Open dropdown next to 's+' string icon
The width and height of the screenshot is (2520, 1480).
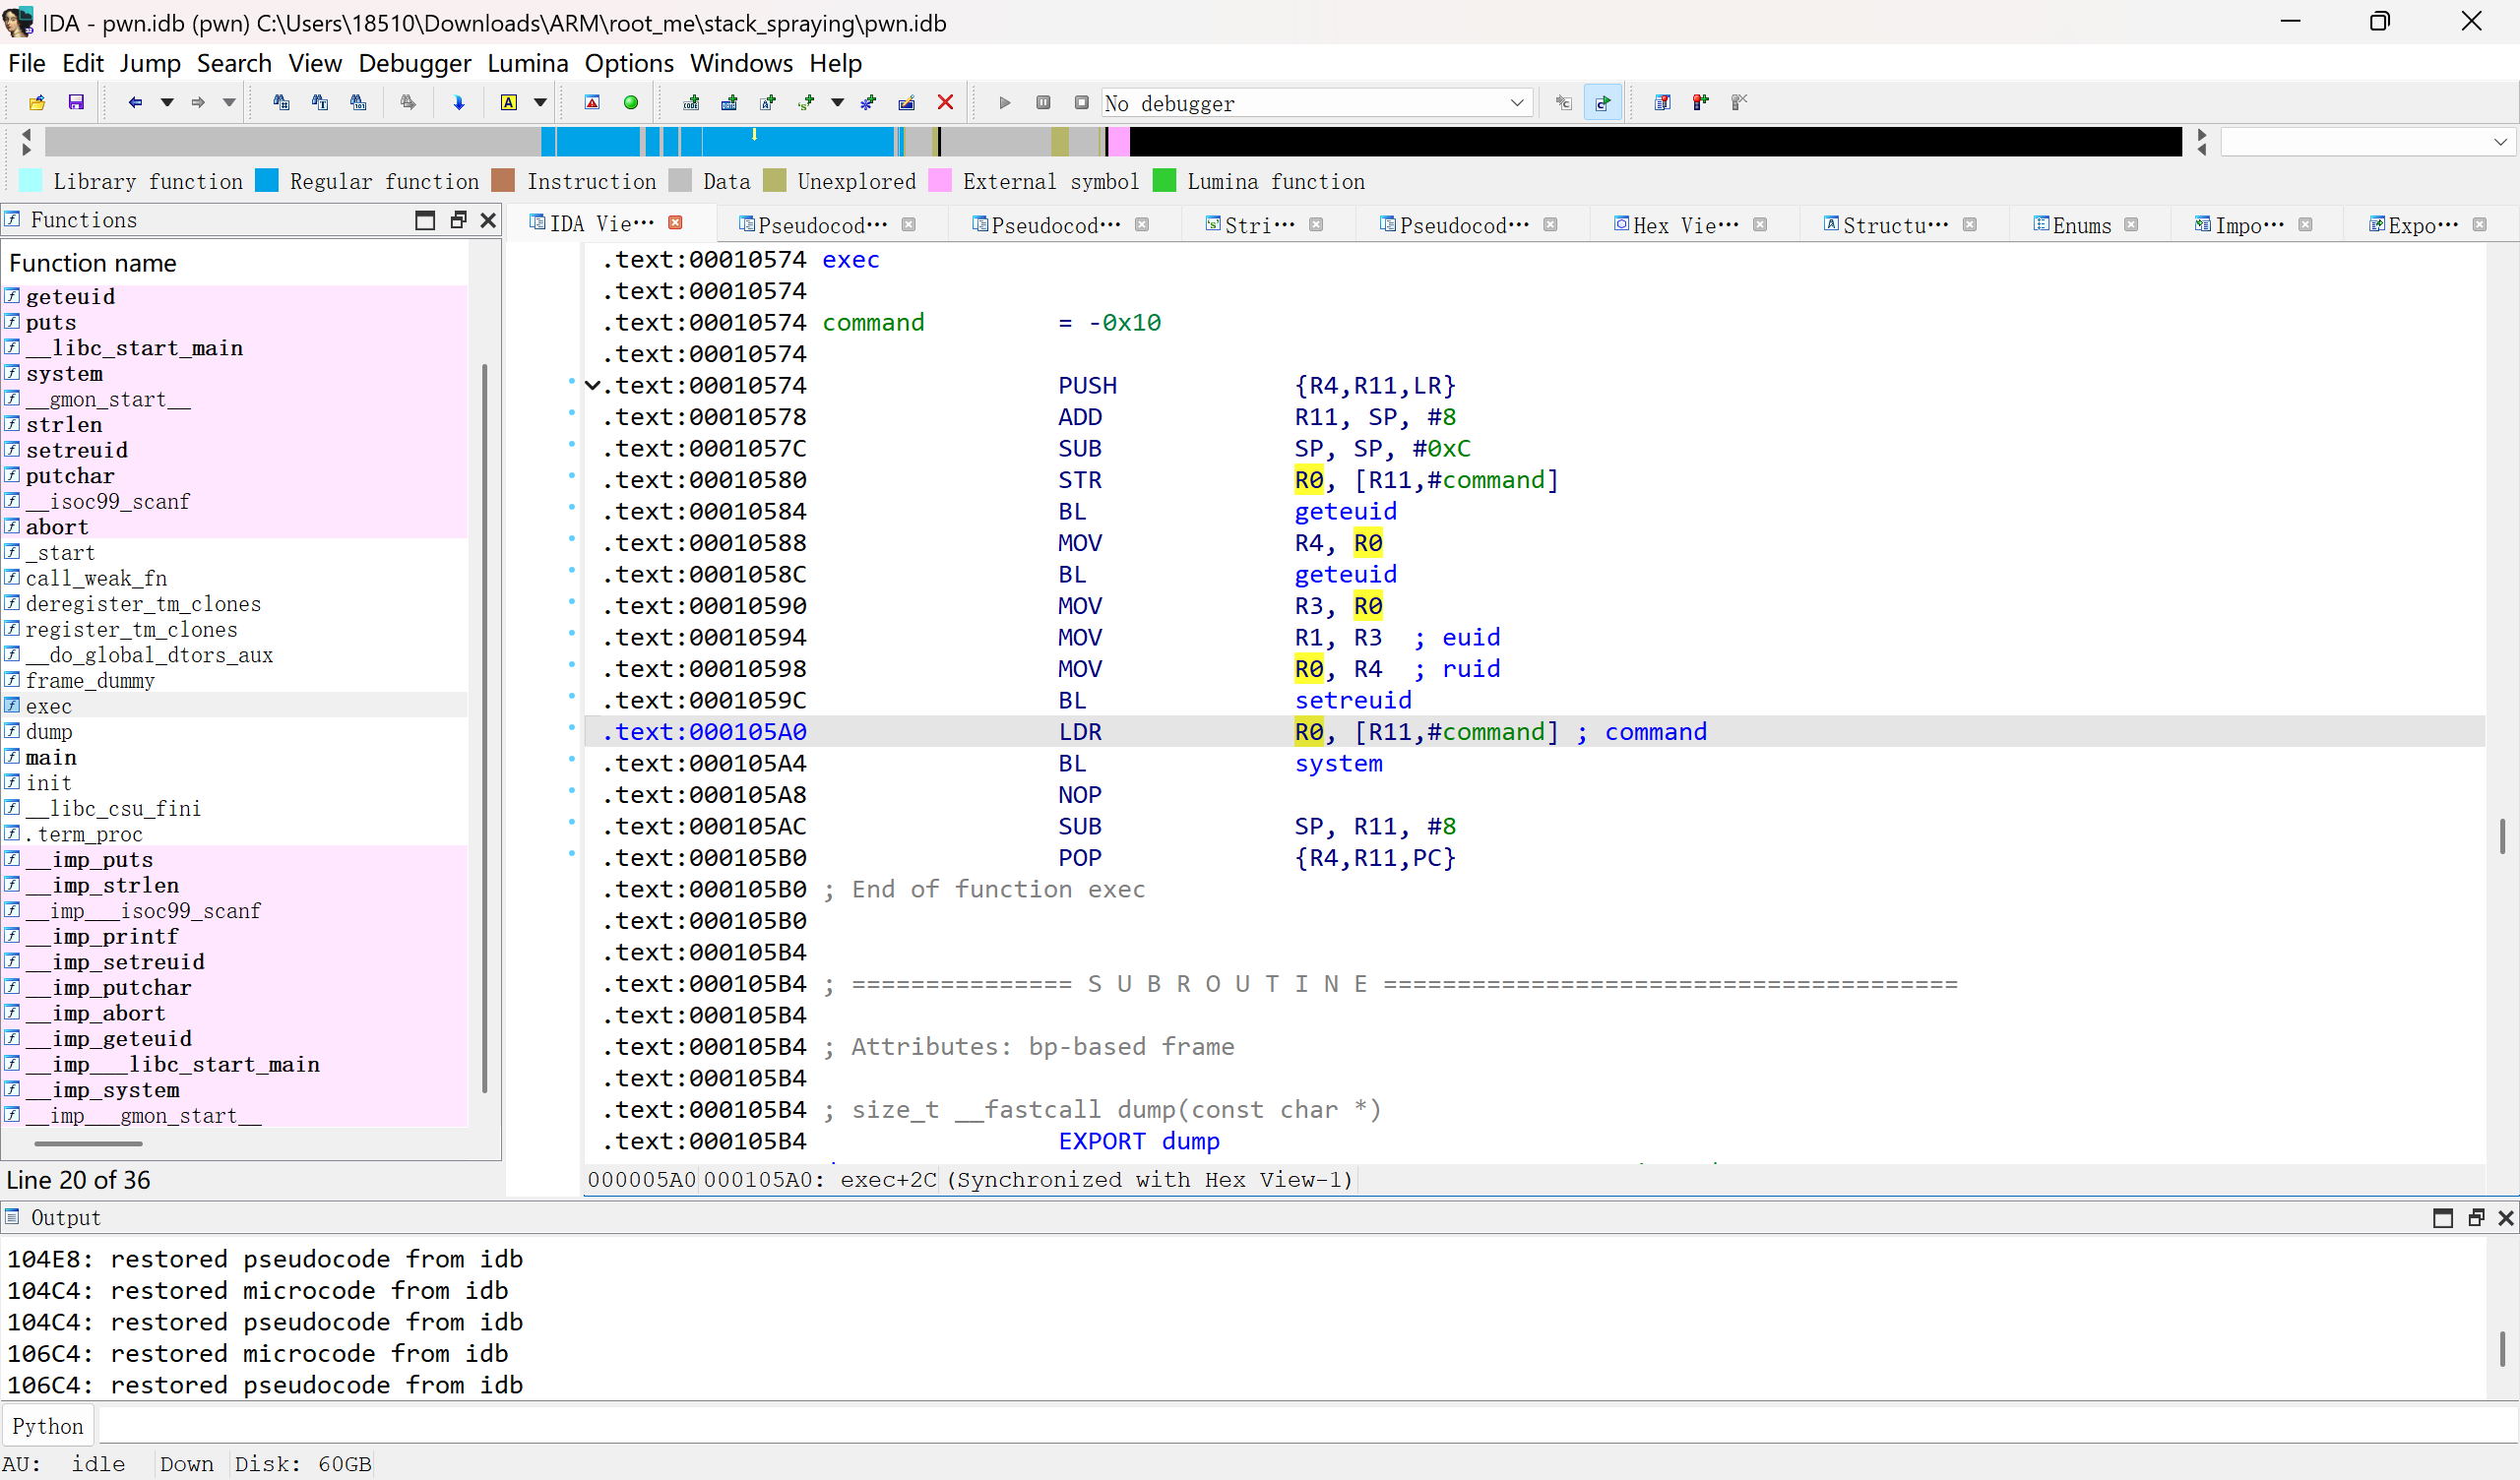point(838,102)
